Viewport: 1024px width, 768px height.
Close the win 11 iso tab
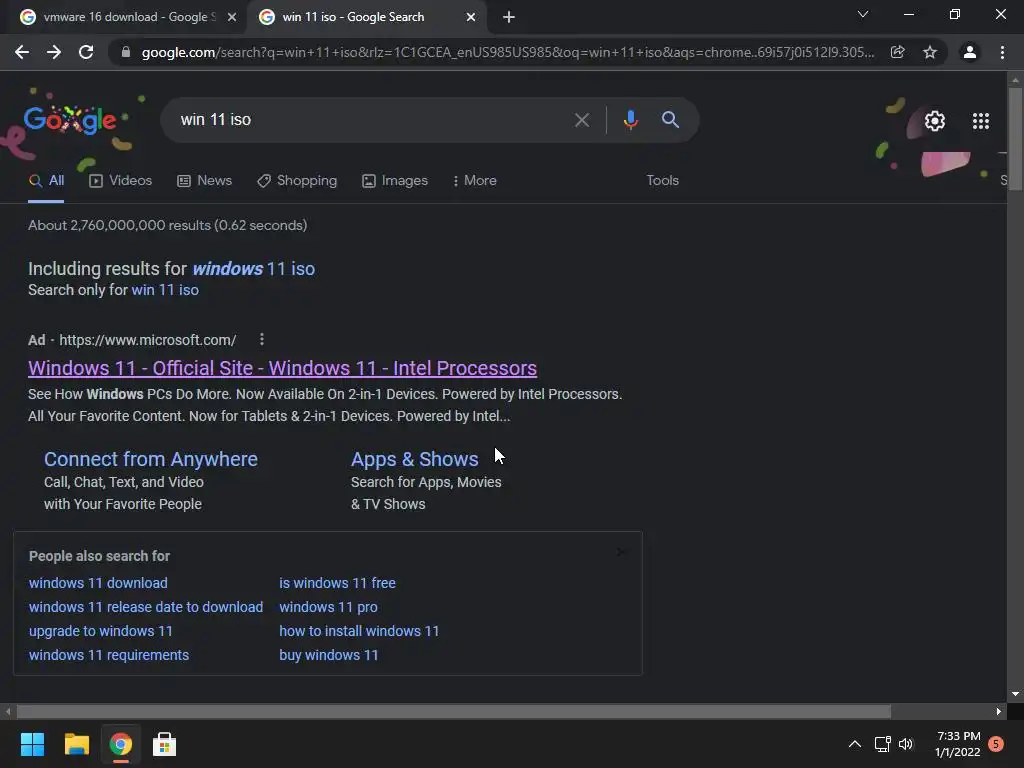point(471,17)
